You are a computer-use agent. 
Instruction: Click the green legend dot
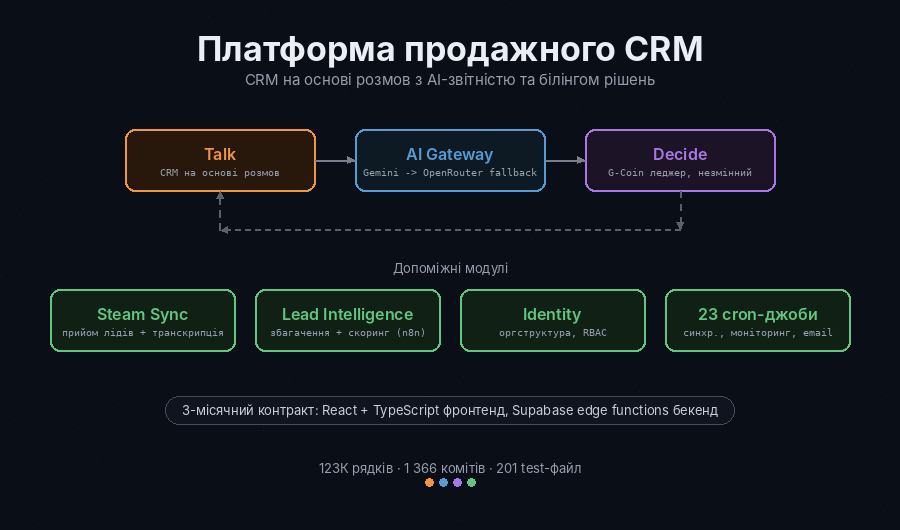(471, 482)
